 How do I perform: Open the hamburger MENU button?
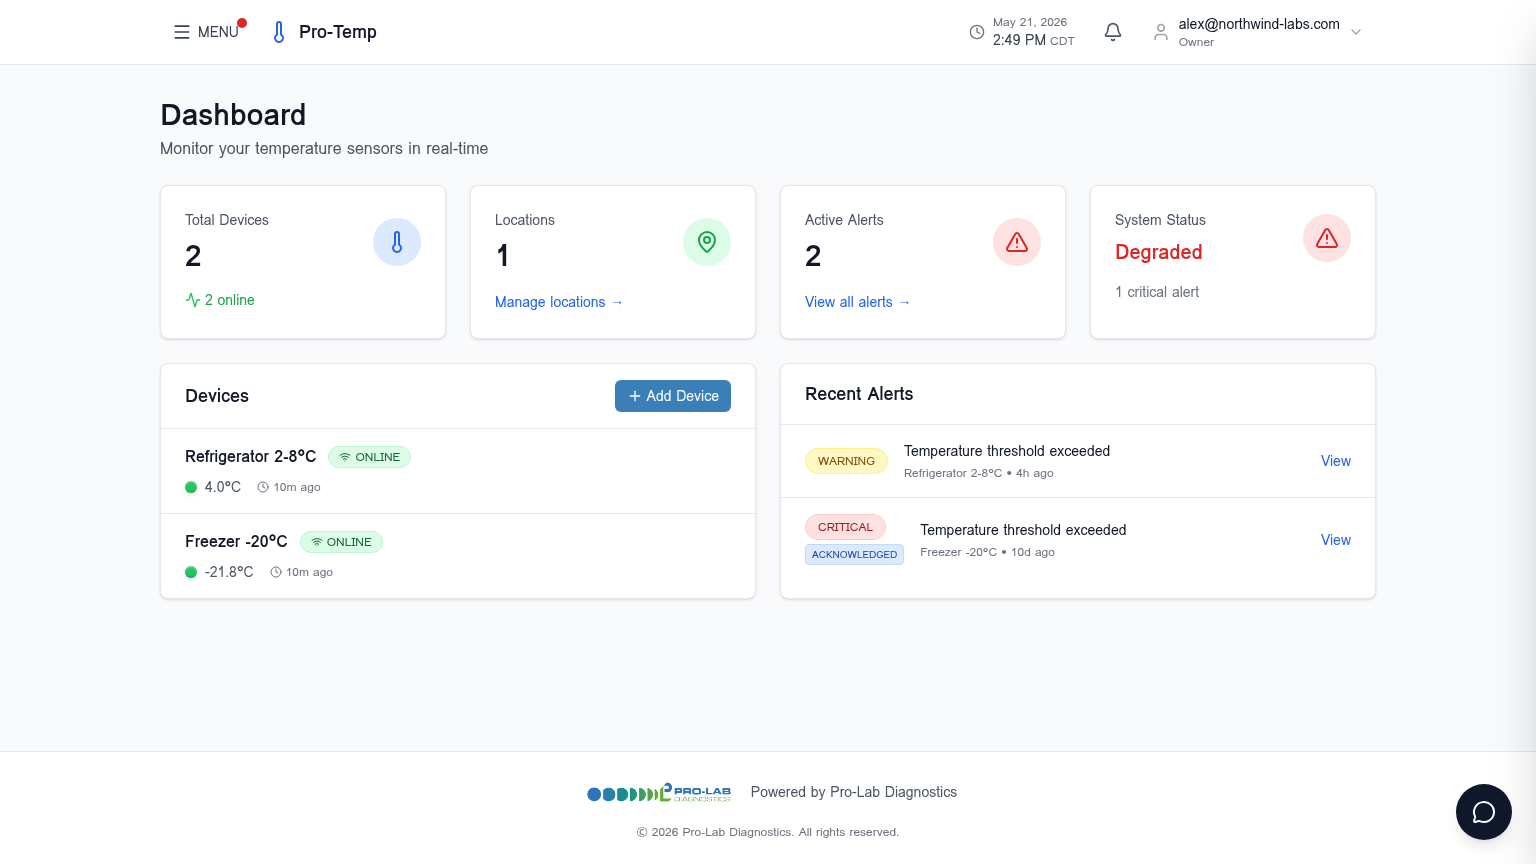pyautogui.click(x=206, y=32)
